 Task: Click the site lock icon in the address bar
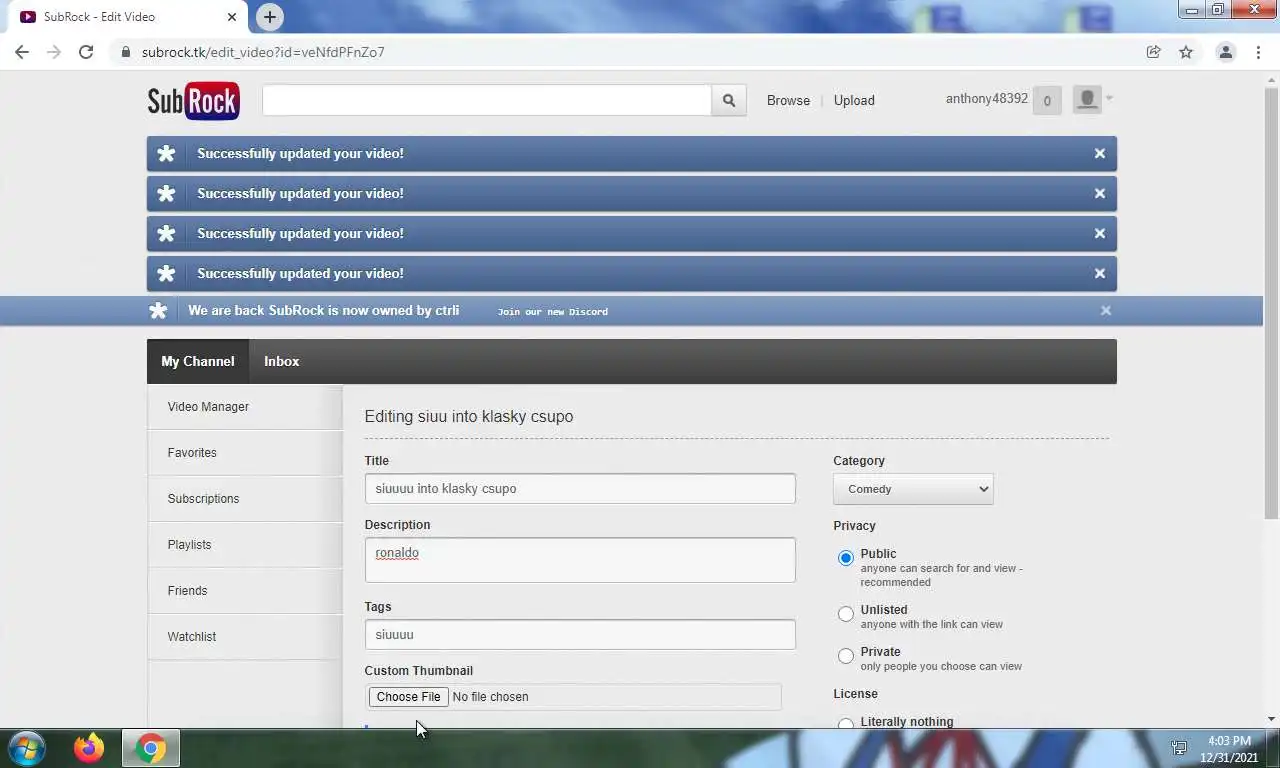(125, 52)
